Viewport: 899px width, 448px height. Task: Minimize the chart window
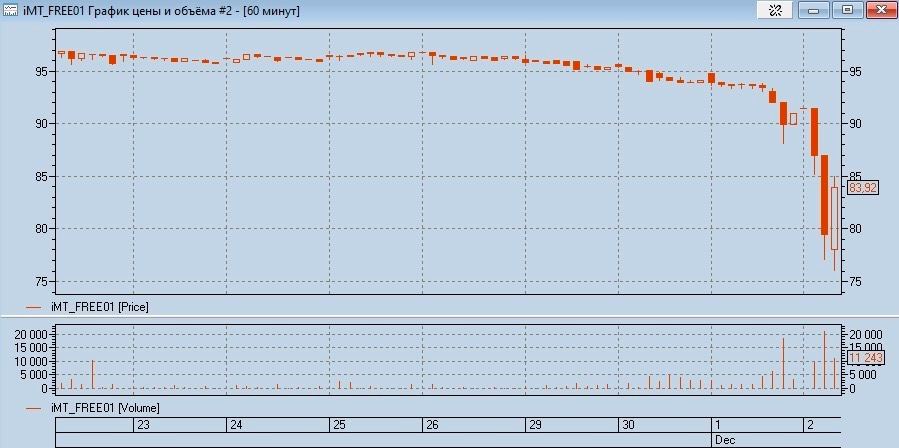coord(815,10)
